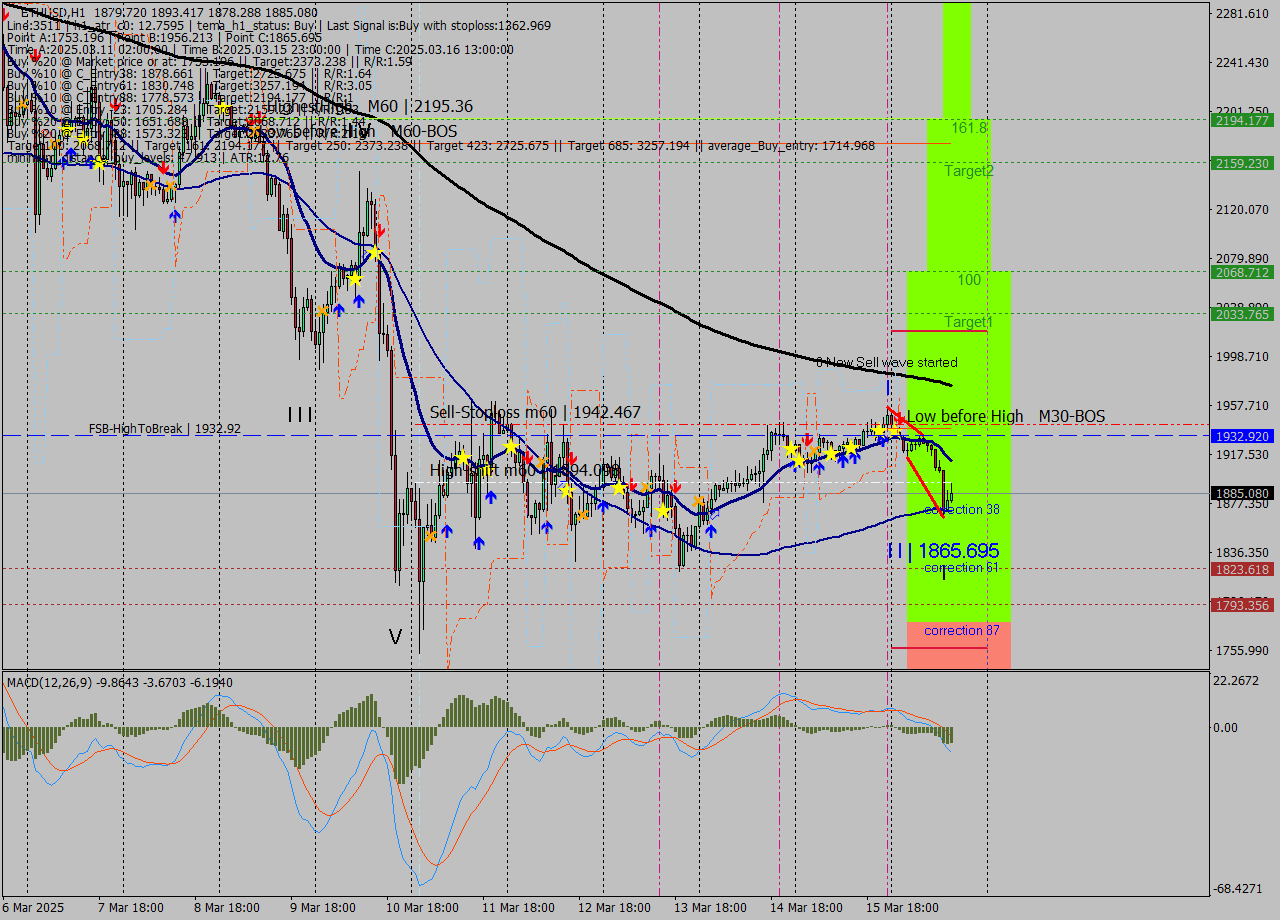The image size is (1280, 920).
Task: Click the 2068.712 price level tag
Action: [1241, 272]
